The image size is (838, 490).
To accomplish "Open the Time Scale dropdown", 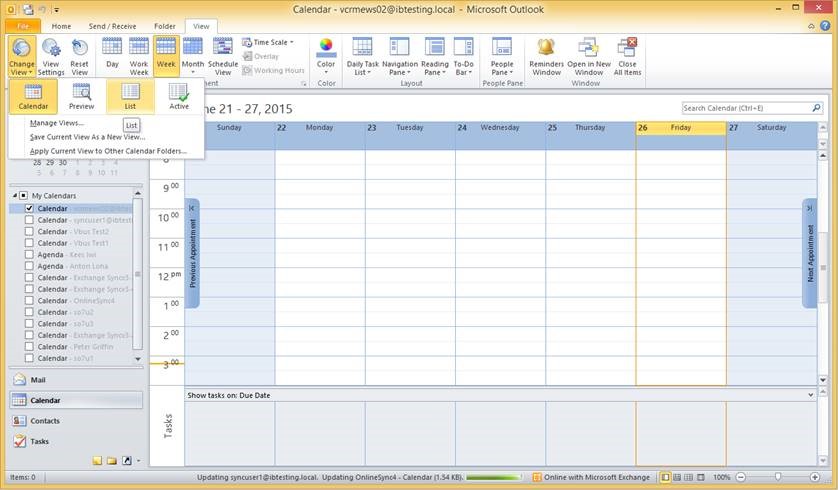I will pyautogui.click(x=268, y=42).
